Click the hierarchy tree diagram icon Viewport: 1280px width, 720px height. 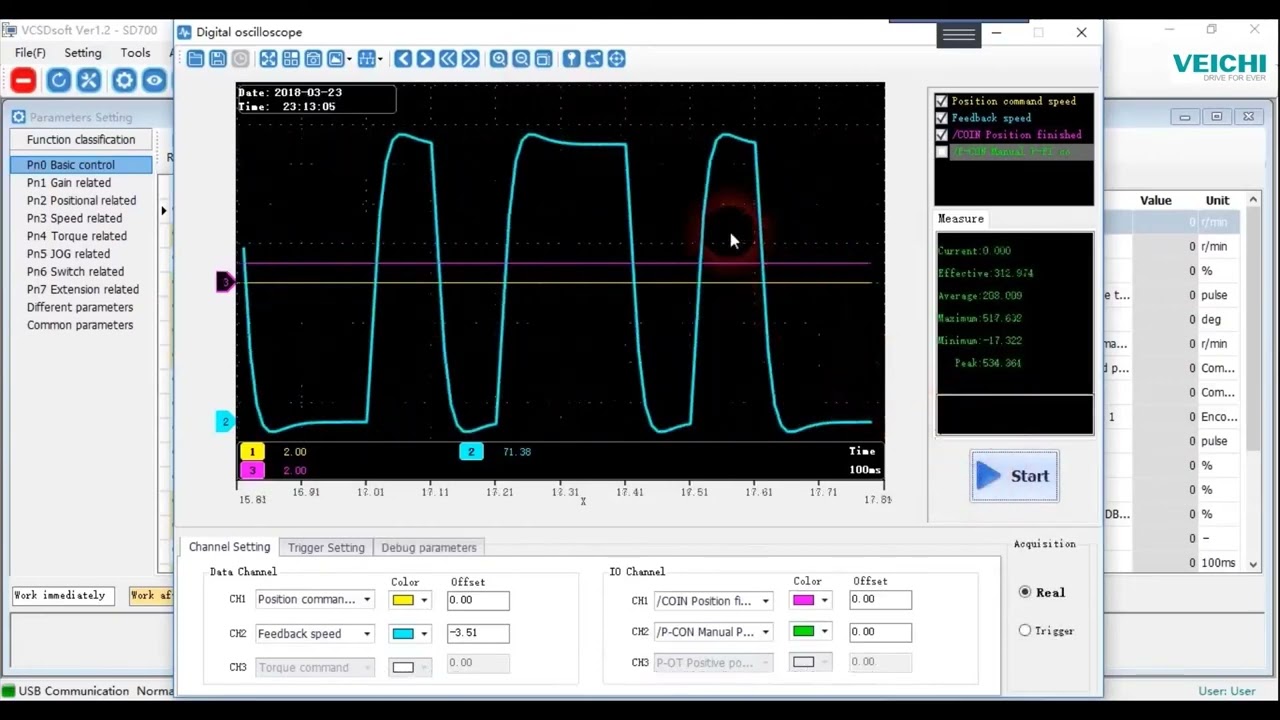(366, 59)
